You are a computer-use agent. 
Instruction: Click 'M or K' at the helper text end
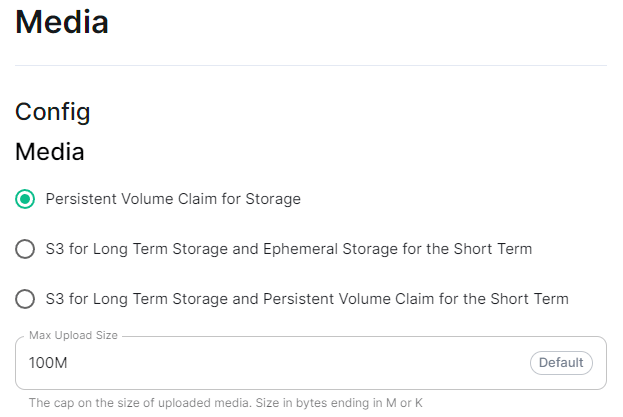coord(404,403)
